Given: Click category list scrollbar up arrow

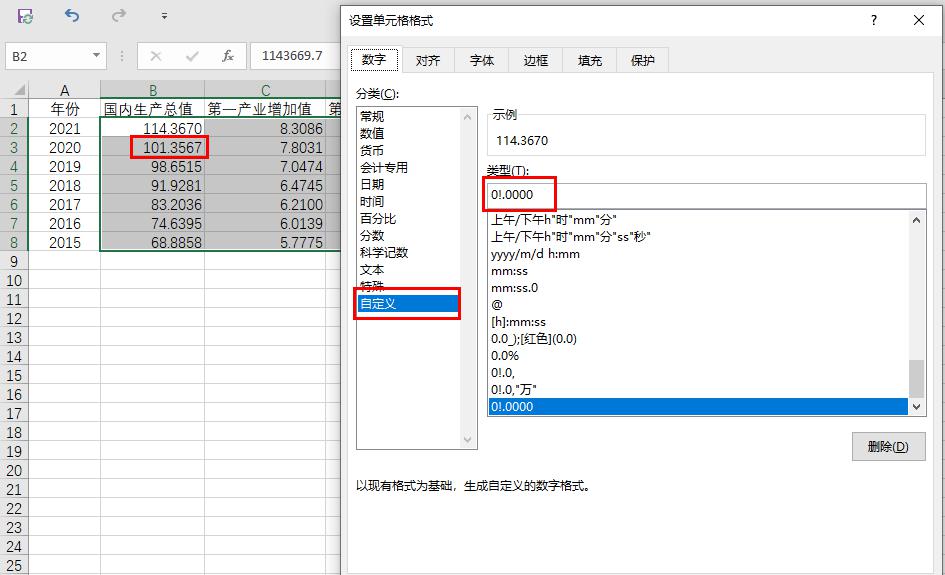Looking at the screenshot, I should [468, 116].
